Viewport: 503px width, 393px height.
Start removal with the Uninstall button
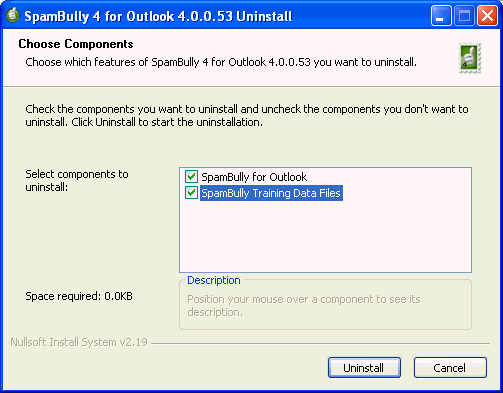(364, 368)
